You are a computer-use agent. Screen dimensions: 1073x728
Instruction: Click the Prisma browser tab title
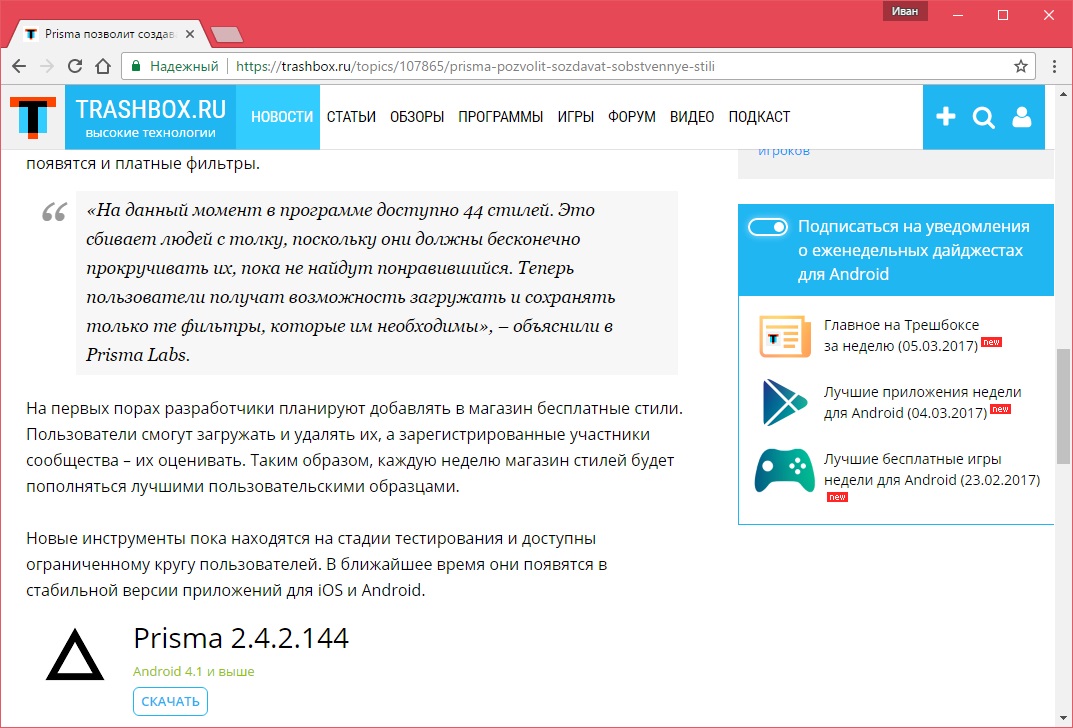click(110, 34)
